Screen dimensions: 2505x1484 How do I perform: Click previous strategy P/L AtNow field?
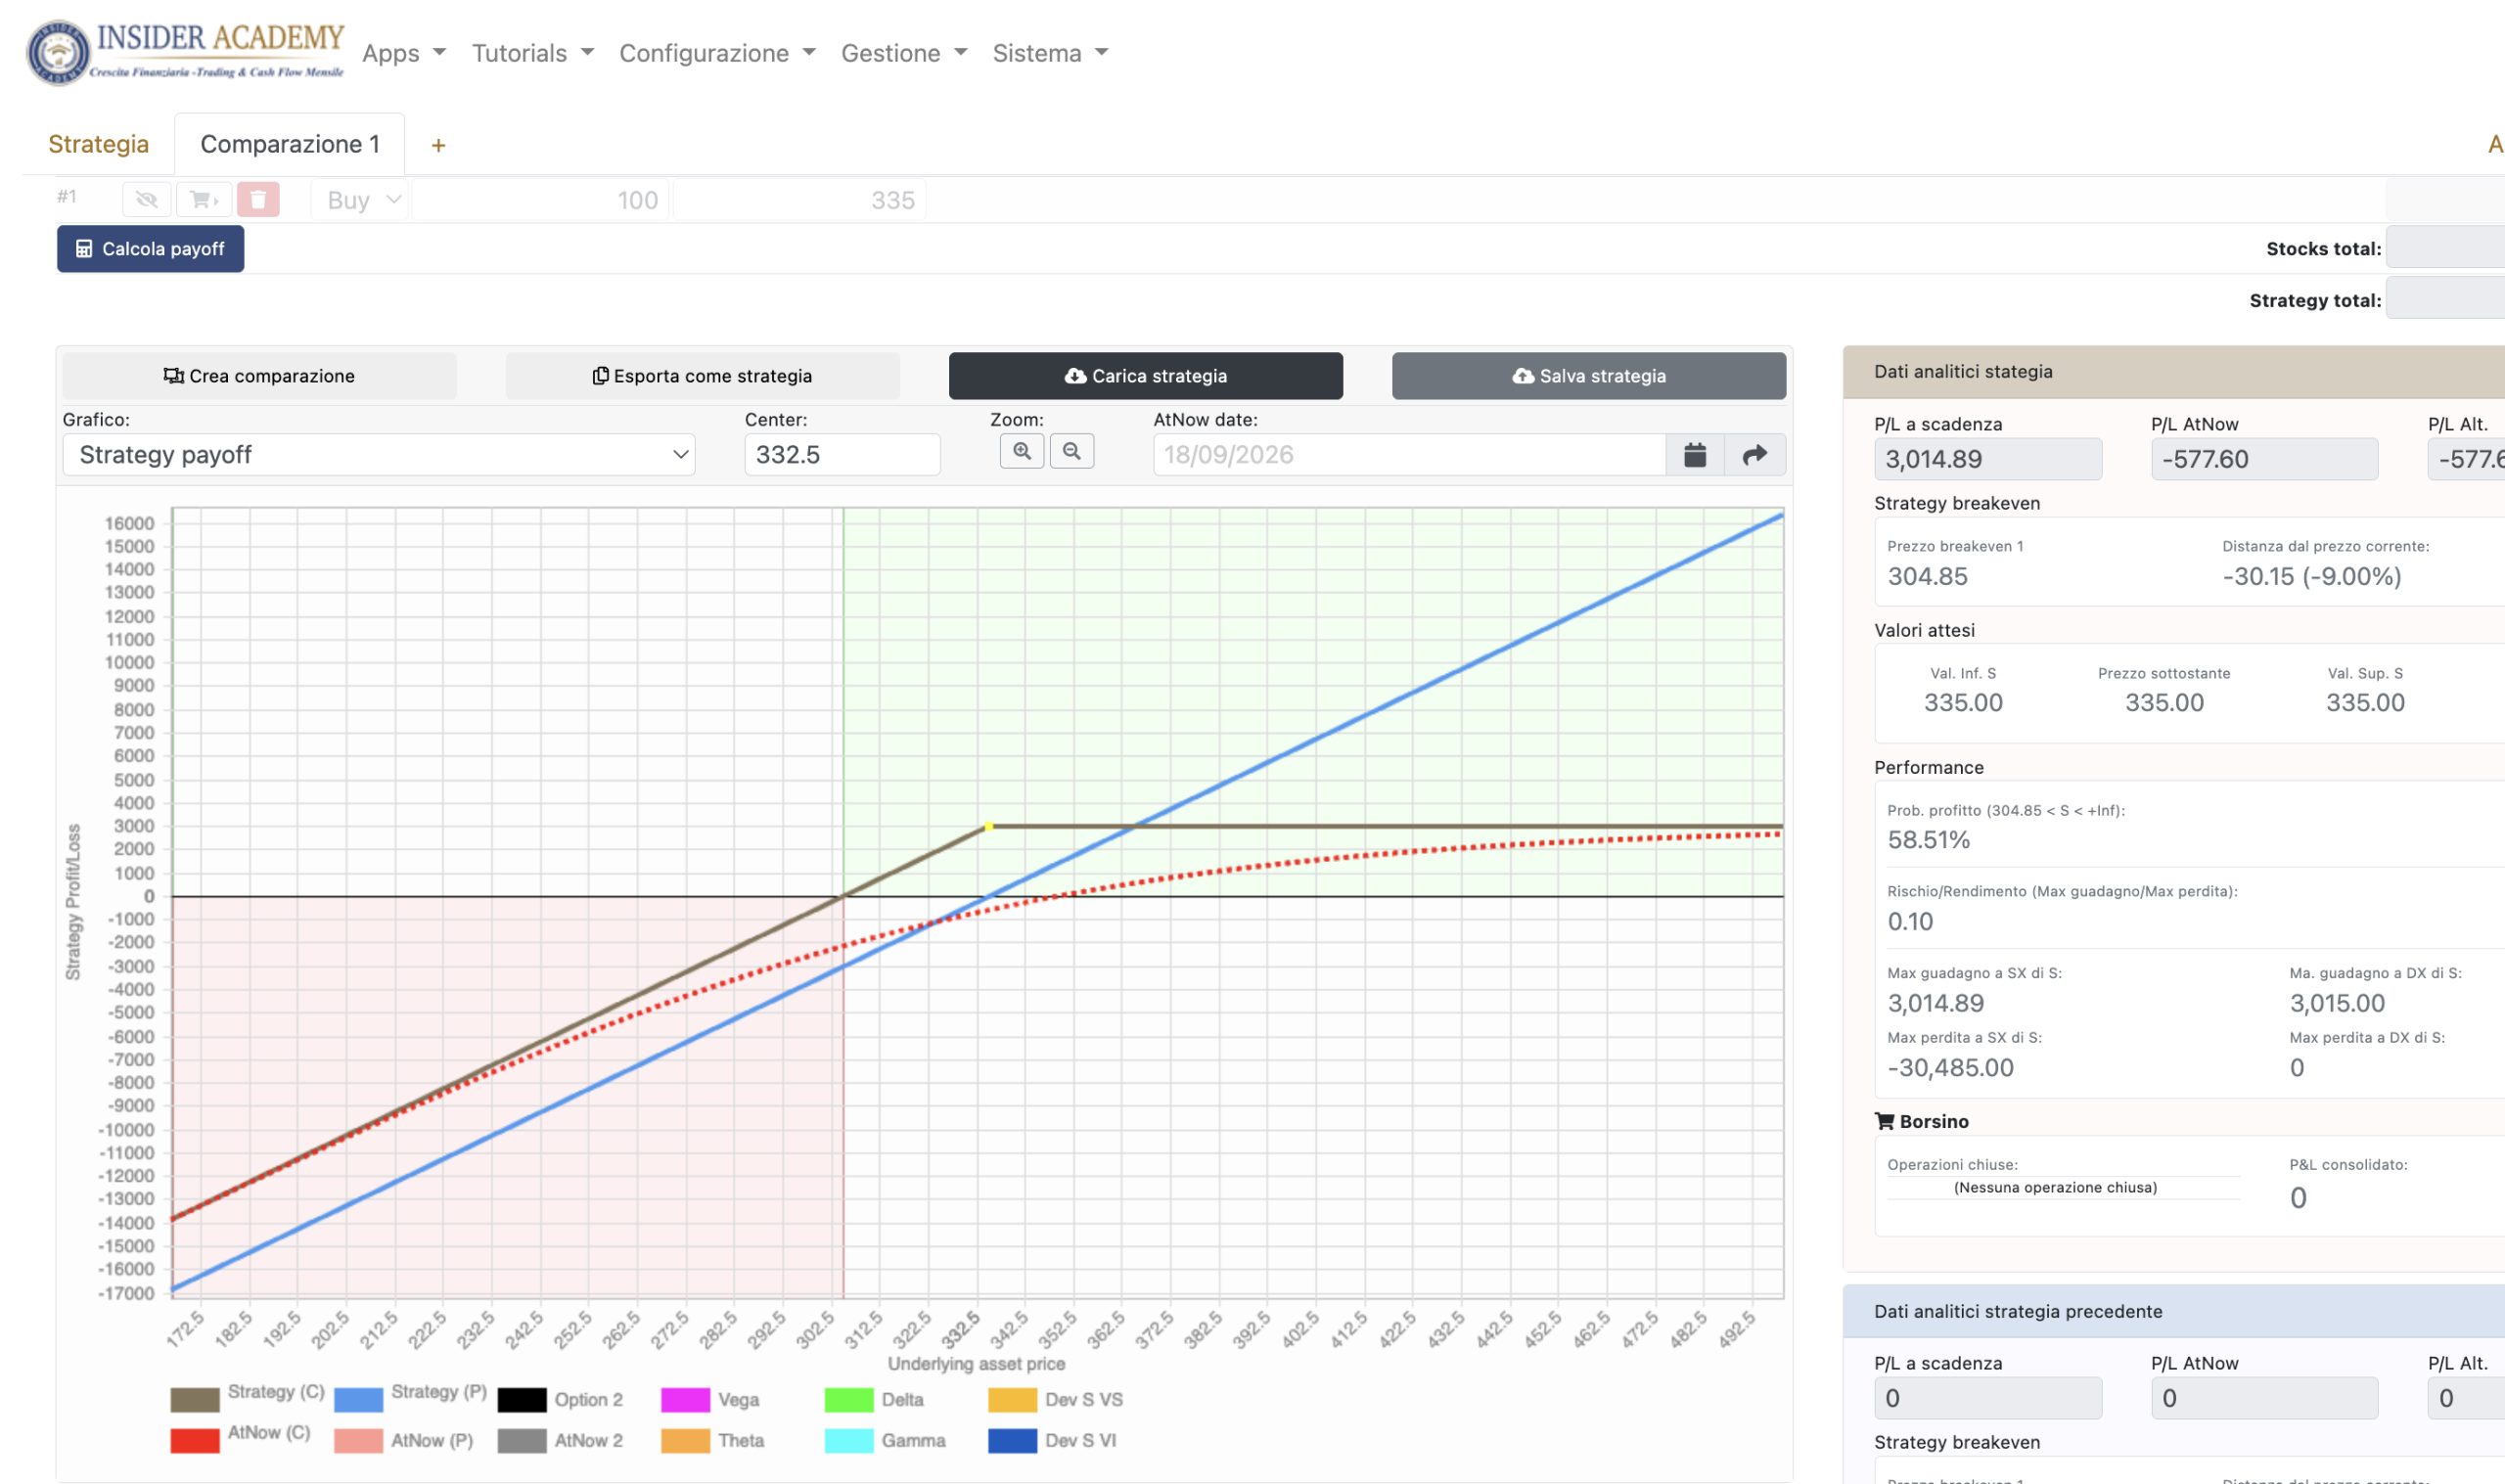point(2265,1398)
